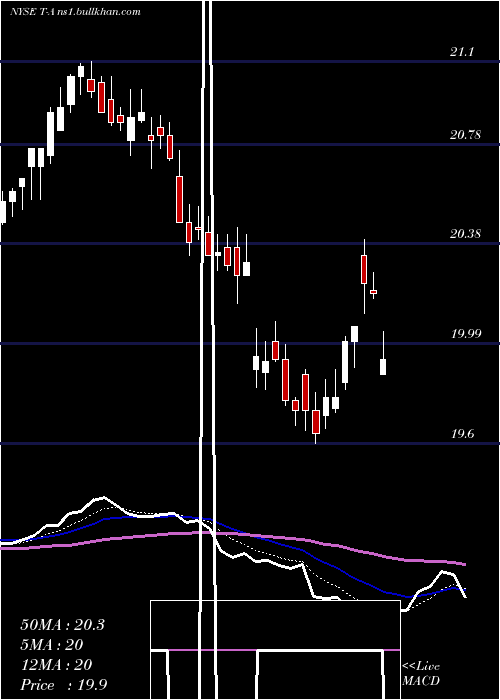Click the 5MA : 20 readout
The height and width of the screenshot is (700, 500).
coord(52,645)
